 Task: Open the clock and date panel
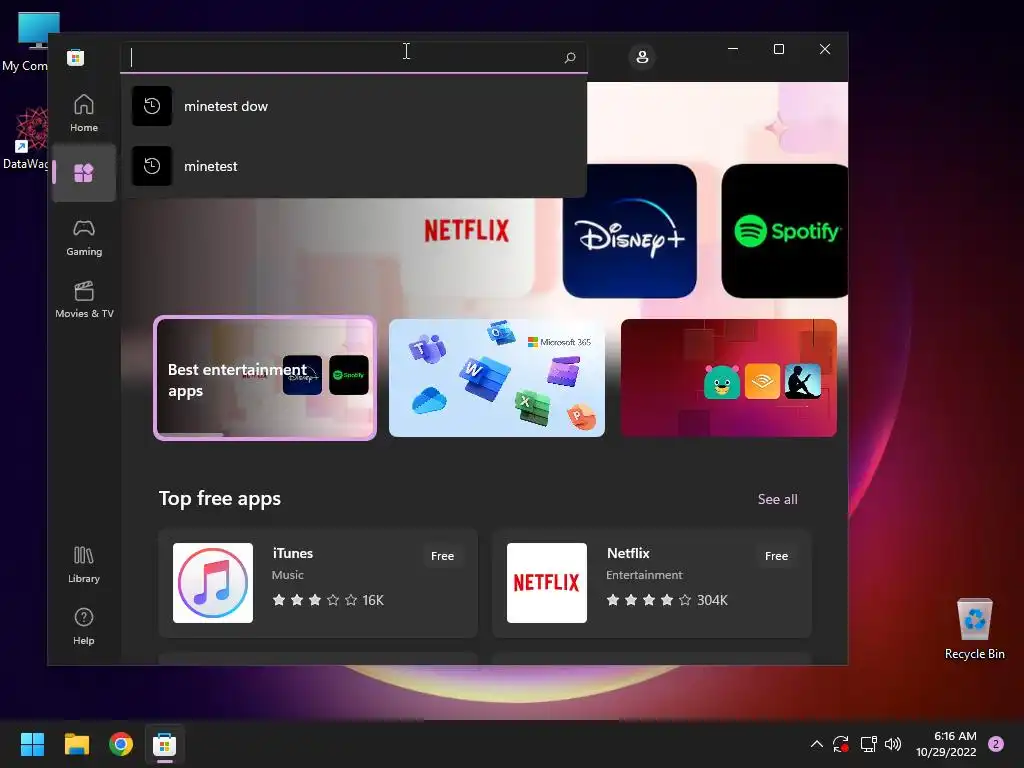946,744
